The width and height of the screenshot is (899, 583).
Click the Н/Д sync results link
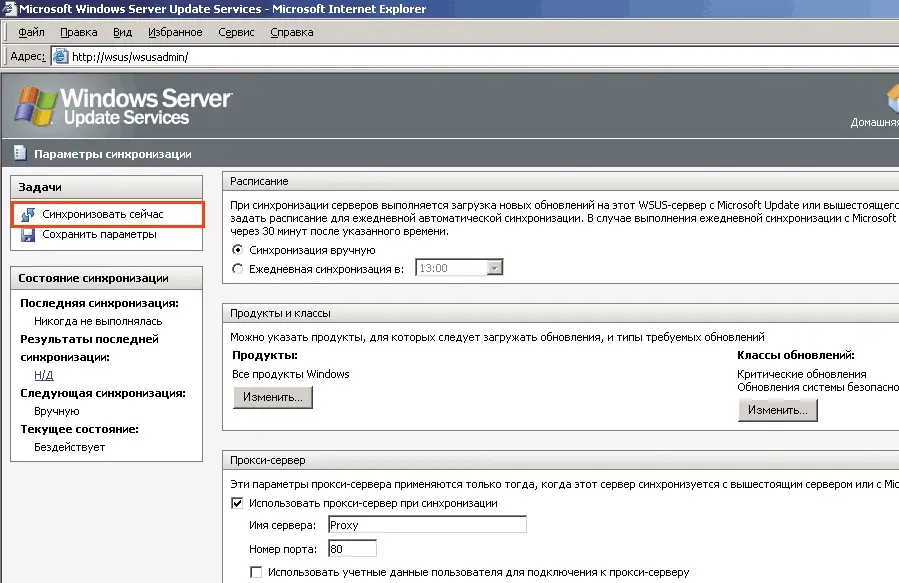(44, 375)
